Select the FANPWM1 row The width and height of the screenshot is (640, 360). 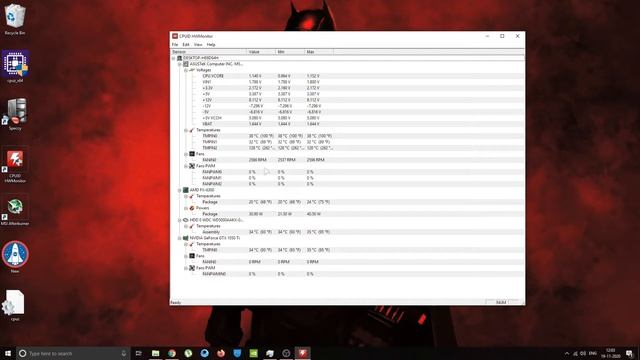click(x=347, y=178)
